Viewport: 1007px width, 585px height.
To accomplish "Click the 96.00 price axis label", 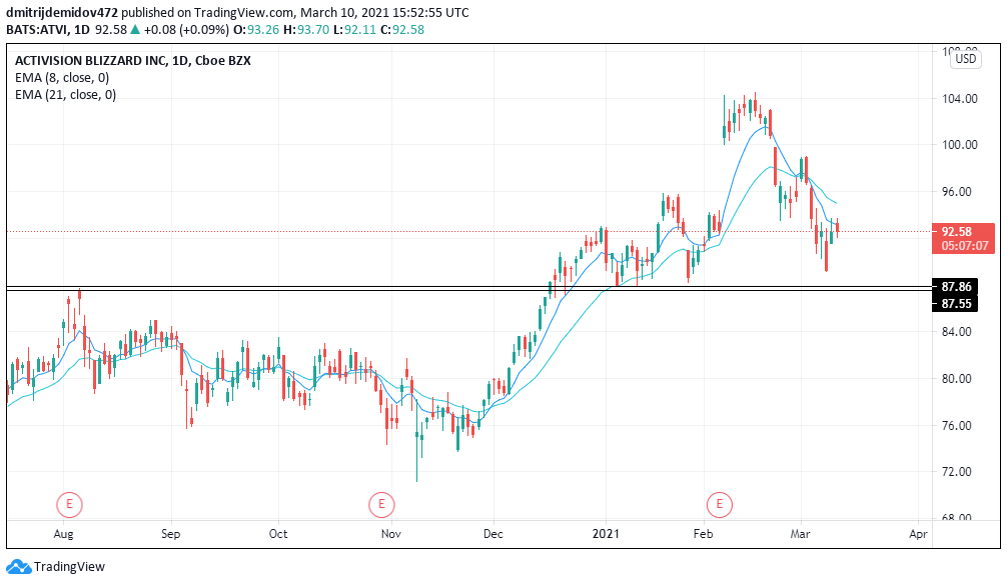I will coord(956,191).
